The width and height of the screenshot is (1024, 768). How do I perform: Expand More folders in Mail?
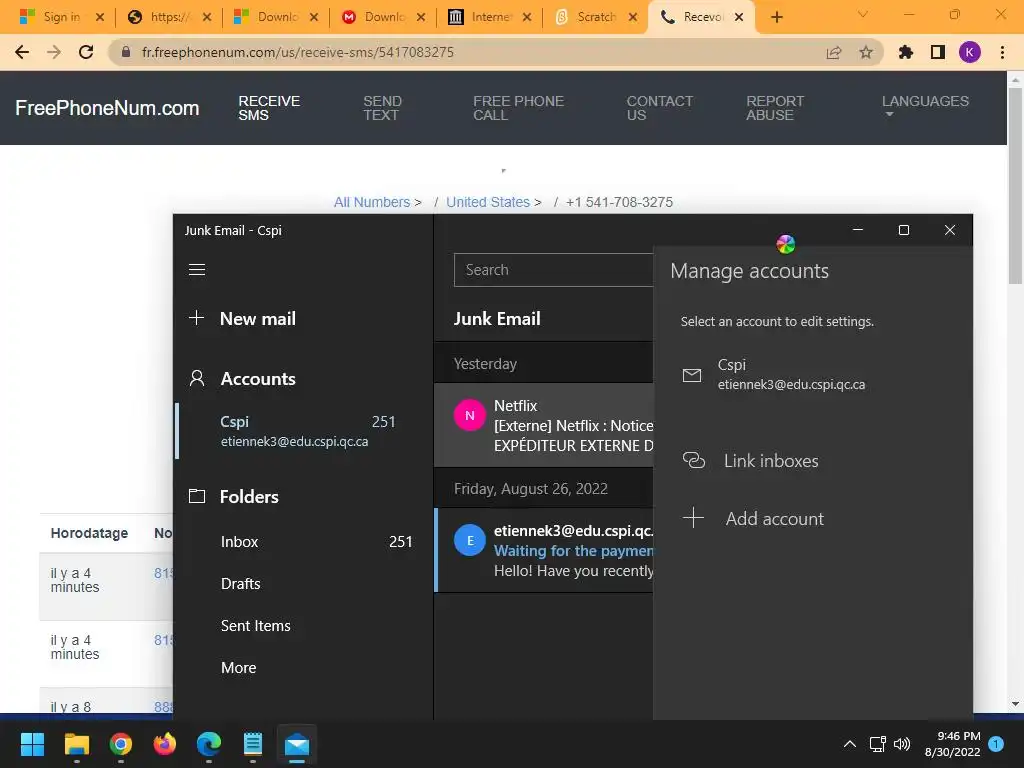pyautogui.click(x=238, y=667)
